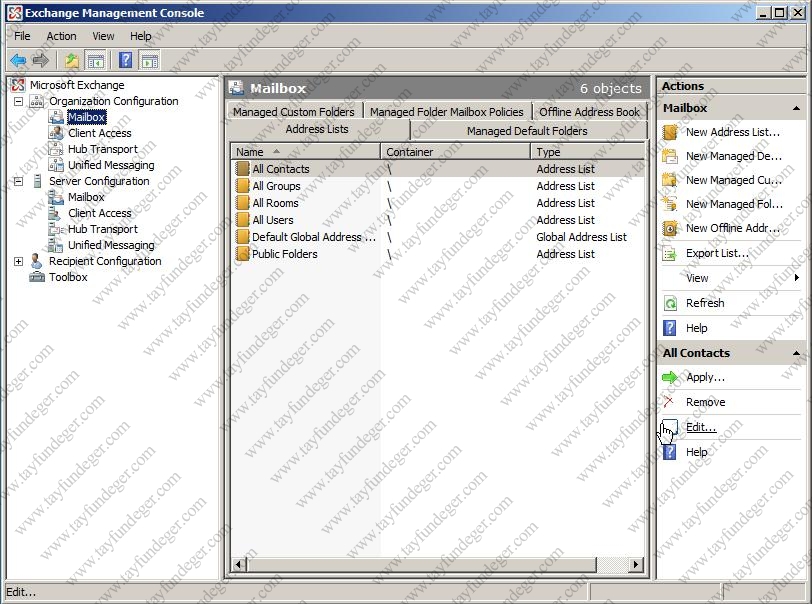Click the Recipient Configuration node icon

coord(36,261)
